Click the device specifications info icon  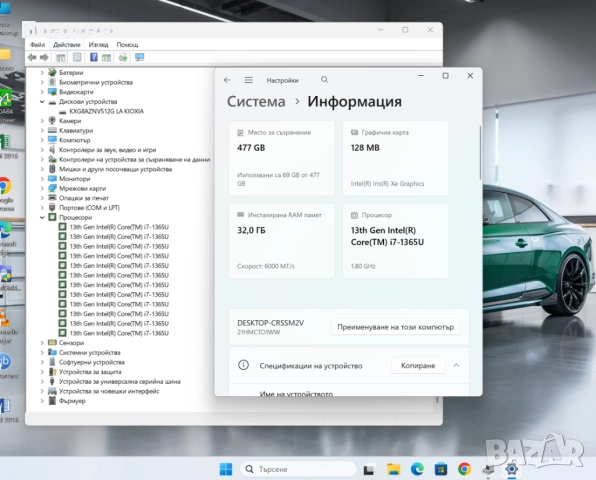tap(243, 365)
